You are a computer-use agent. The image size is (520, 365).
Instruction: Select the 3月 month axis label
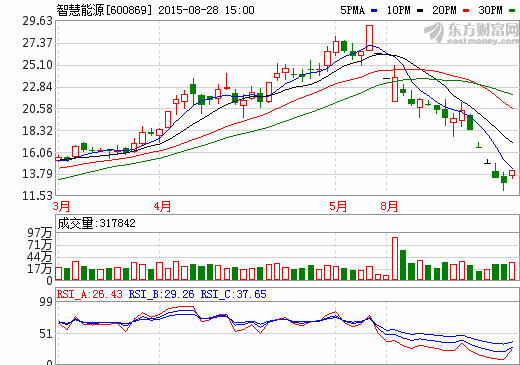62,206
